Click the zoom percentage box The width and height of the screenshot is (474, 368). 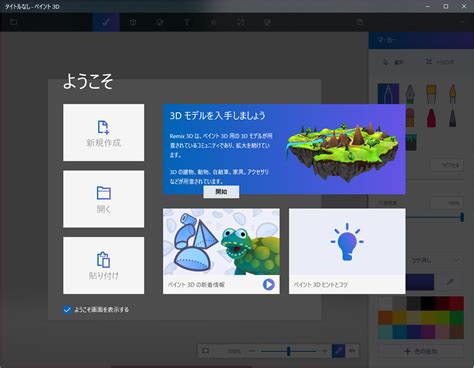233,351
